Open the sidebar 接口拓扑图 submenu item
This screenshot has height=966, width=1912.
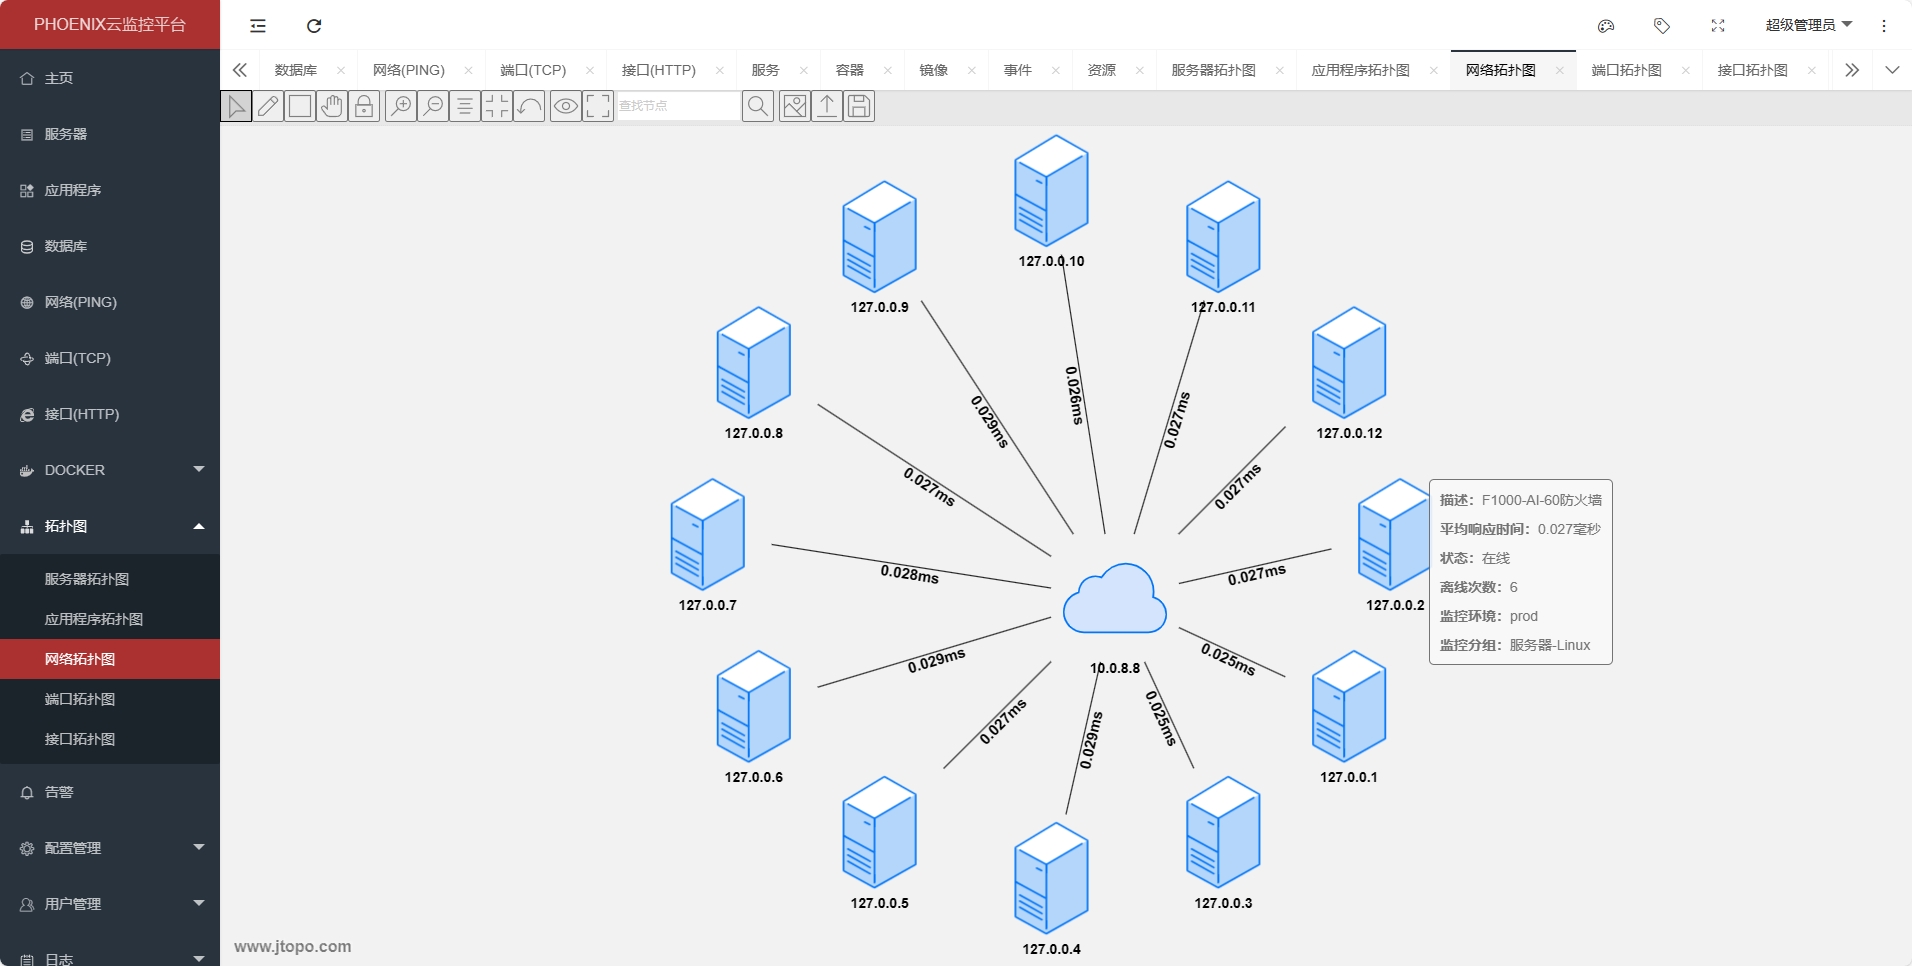tap(110, 739)
